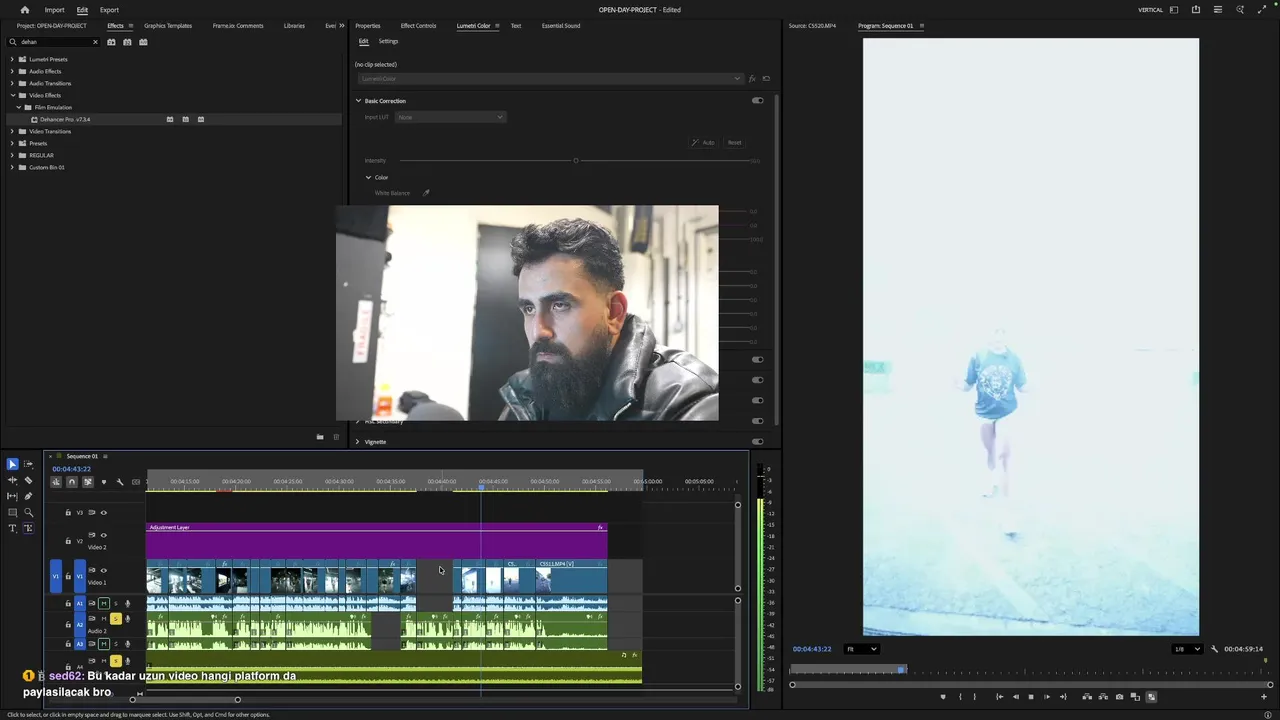Image resolution: width=1280 pixels, height=720 pixels.
Task: Switch to Graphics Templates tab
Action: (168, 25)
